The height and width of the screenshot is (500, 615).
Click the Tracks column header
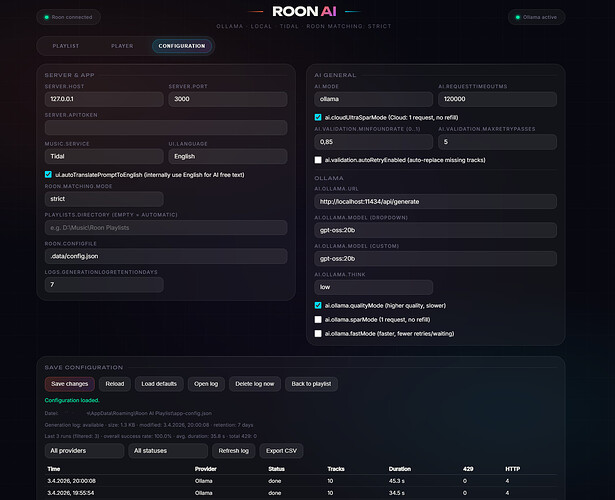coord(336,469)
